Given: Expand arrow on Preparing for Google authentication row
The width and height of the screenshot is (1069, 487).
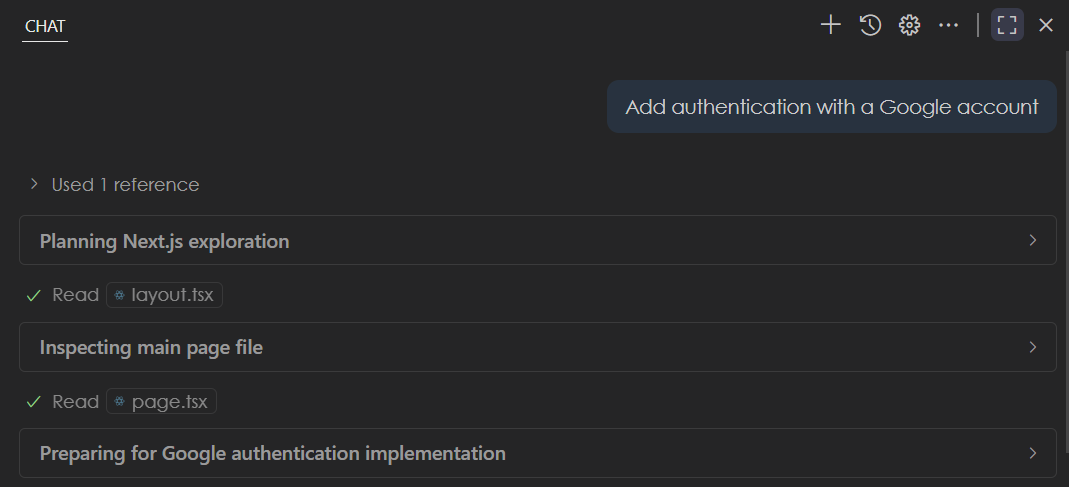Looking at the screenshot, I should 1033,453.
